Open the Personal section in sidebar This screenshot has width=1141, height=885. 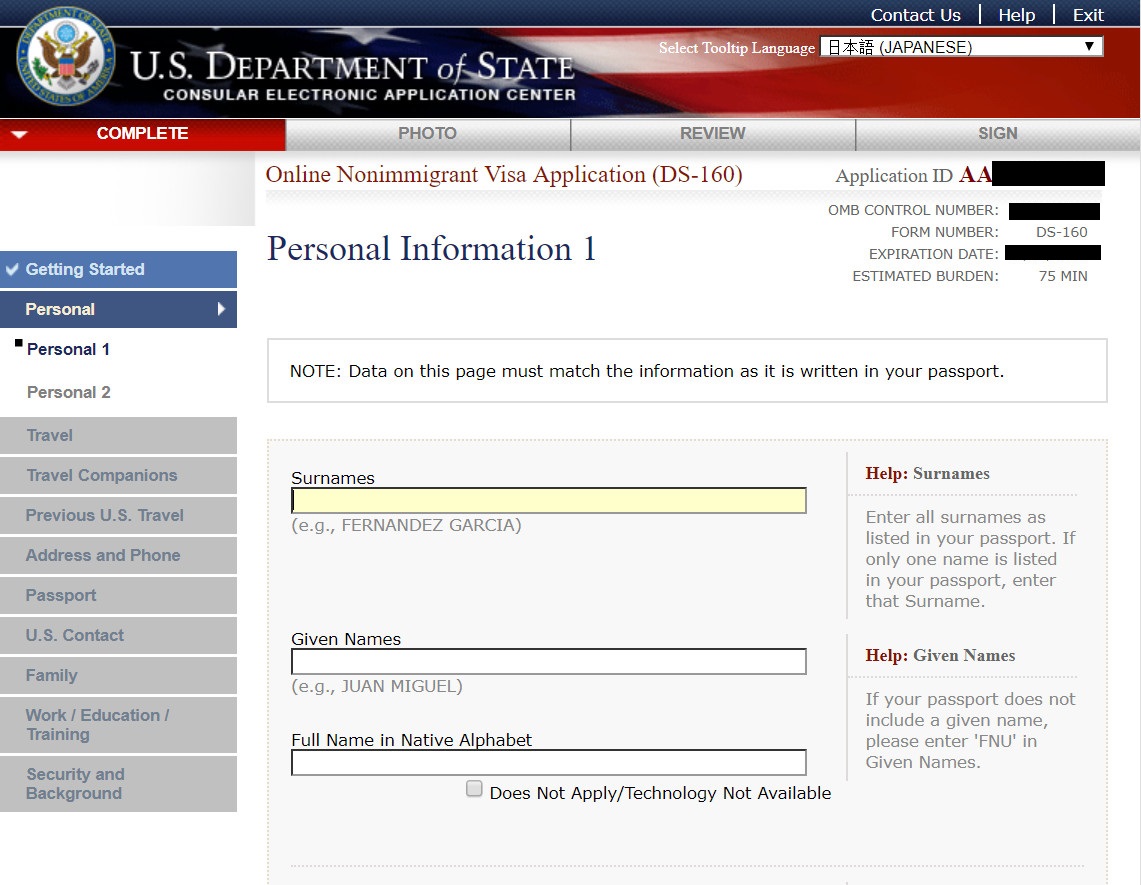[119, 309]
